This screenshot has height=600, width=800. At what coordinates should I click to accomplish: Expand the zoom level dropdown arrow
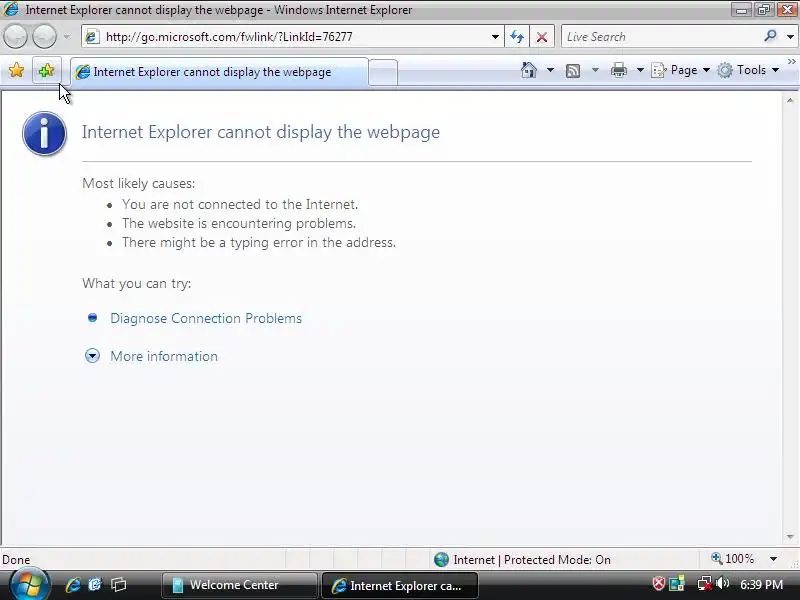click(x=773, y=559)
